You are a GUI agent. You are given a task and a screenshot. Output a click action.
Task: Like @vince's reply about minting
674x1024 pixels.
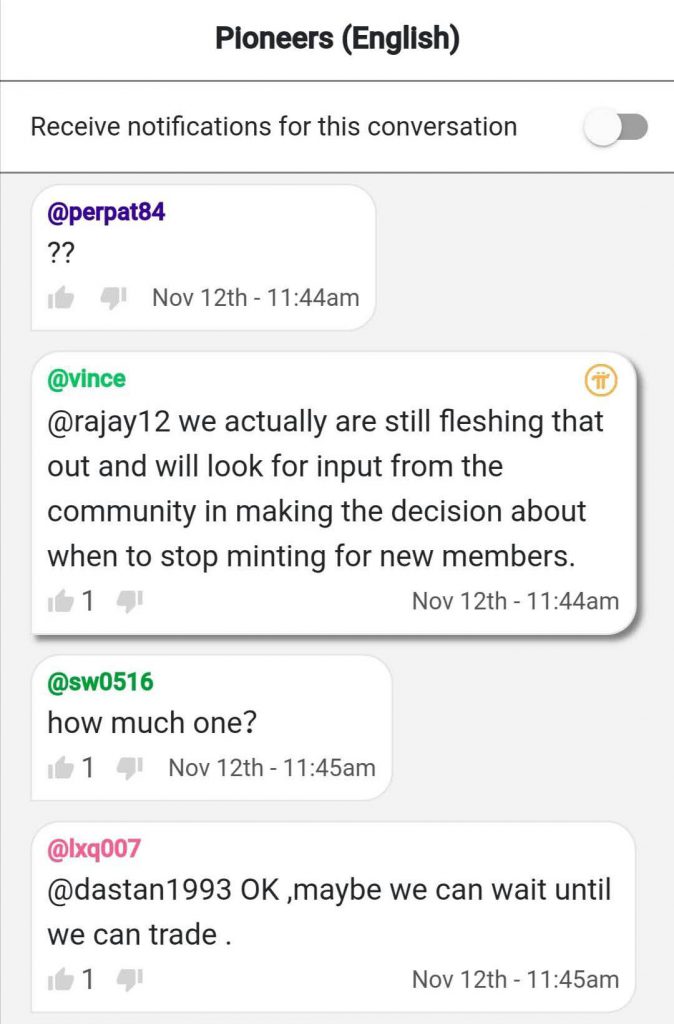coord(61,601)
